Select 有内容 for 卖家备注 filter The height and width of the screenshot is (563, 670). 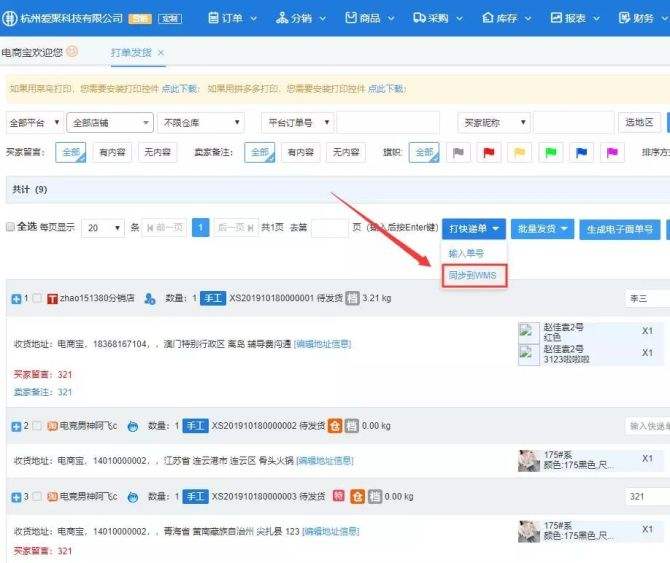(x=301, y=152)
